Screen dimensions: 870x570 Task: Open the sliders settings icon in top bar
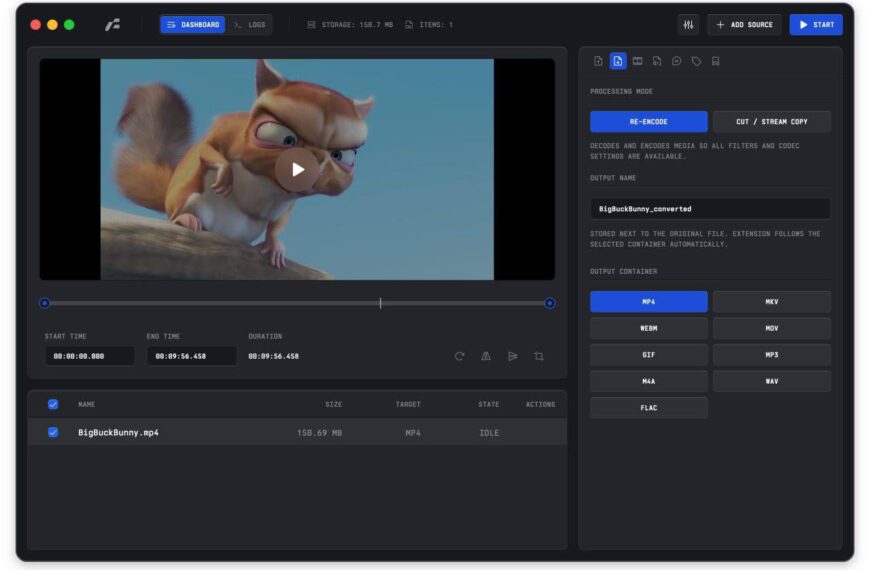click(688, 25)
